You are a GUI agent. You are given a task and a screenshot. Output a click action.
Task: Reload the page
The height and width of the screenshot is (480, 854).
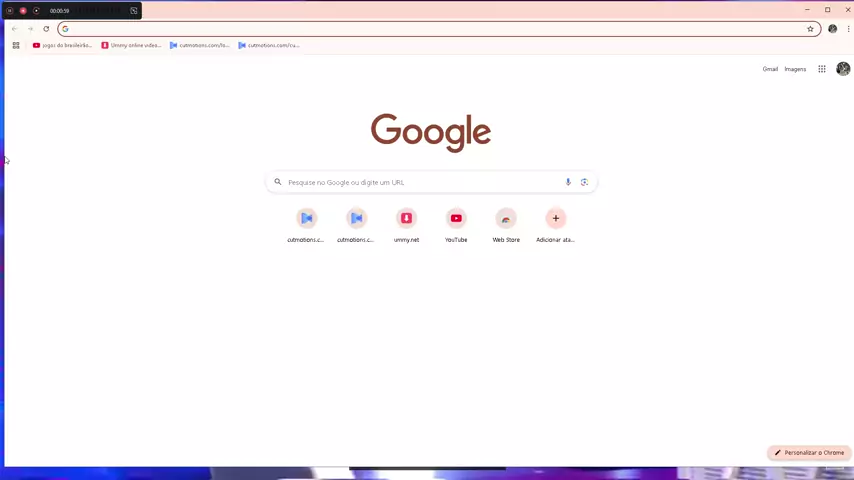tap(46, 29)
